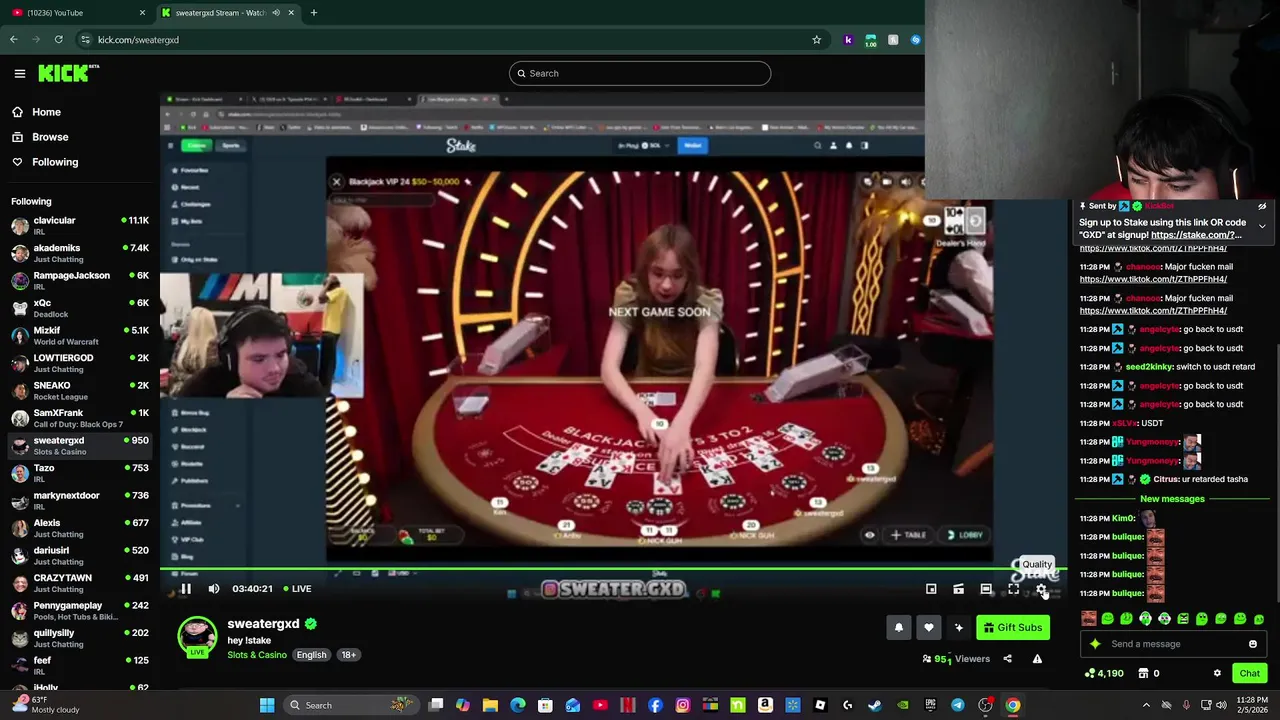The height and width of the screenshot is (720, 1280).
Task: Open Tazo channel in sidebar
Action: click(x=80, y=474)
